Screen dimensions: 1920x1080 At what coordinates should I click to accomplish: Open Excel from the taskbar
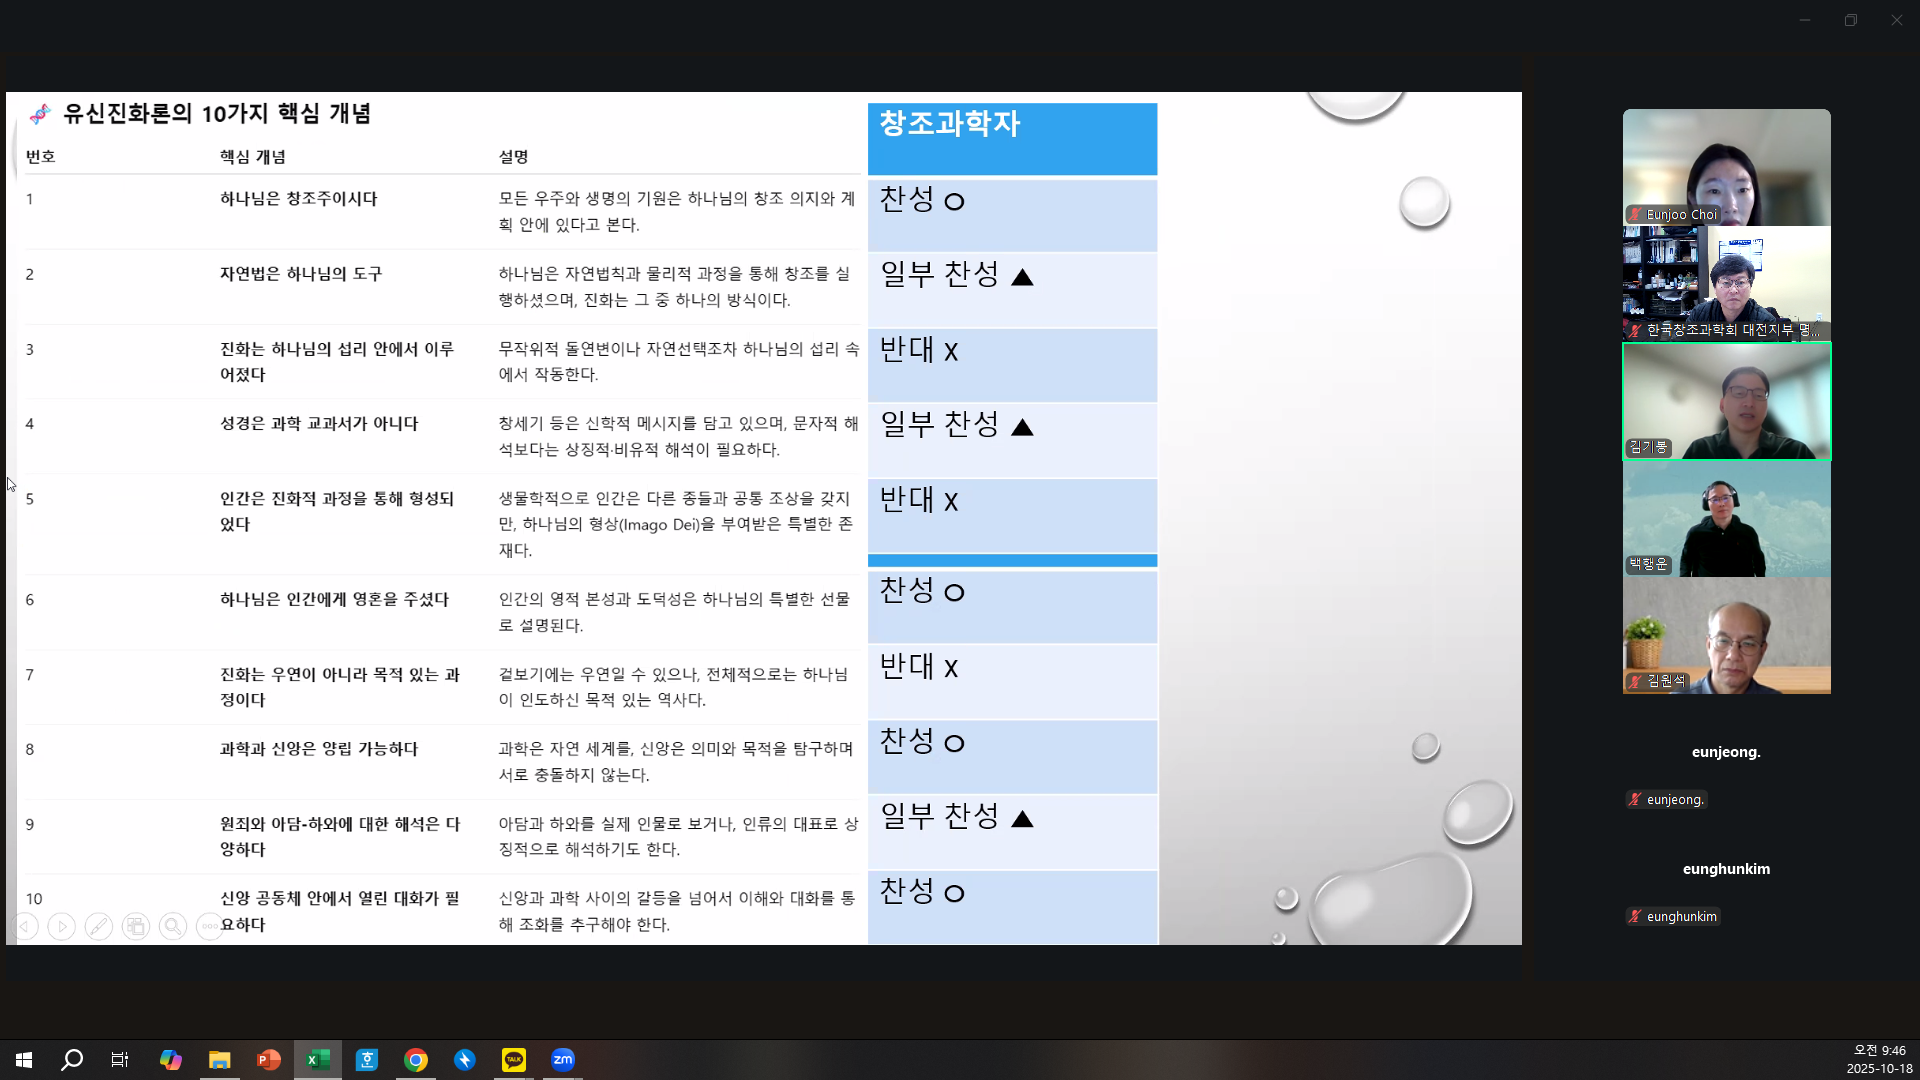pyautogui.click(x=318, y=1060)
